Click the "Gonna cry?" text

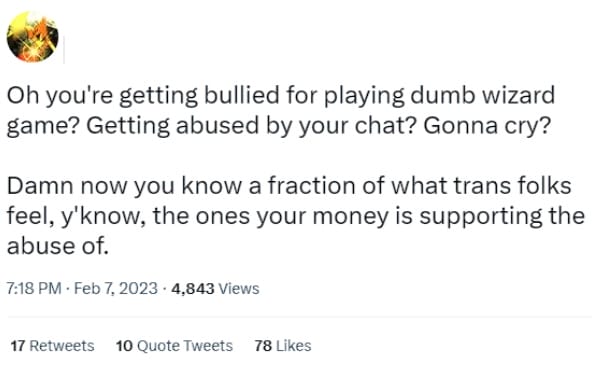coord(487,126)
